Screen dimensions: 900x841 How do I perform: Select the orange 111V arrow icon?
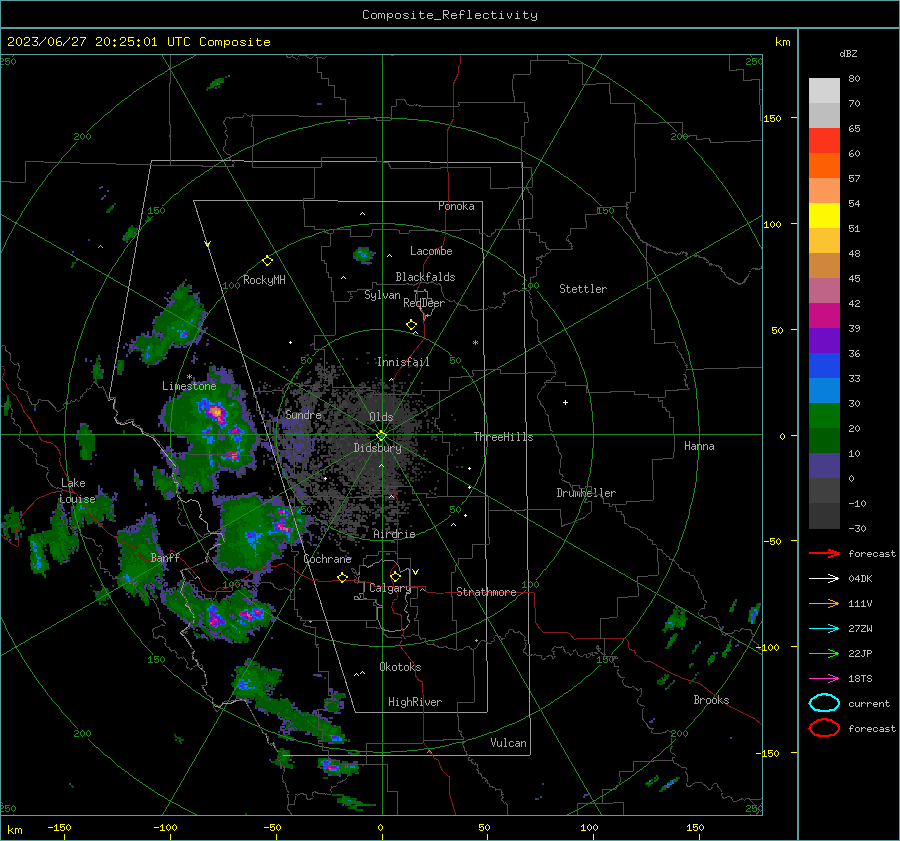(x=824, y=603)
